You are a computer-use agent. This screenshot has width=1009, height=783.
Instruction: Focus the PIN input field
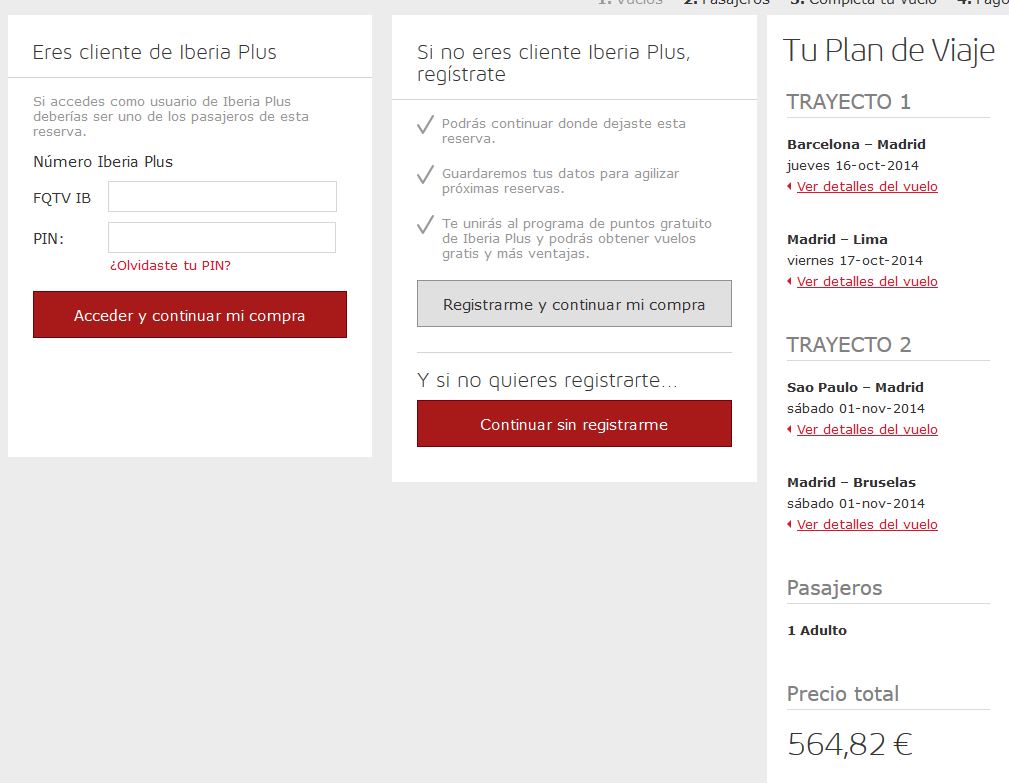(x=222, y=238)
